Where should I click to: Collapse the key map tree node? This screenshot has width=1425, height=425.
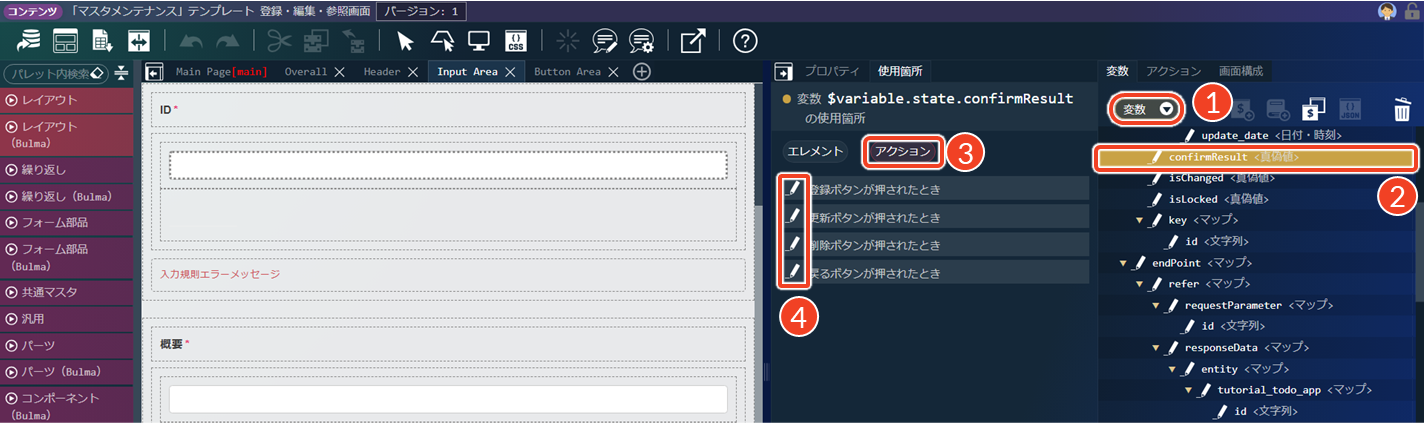1139,220
